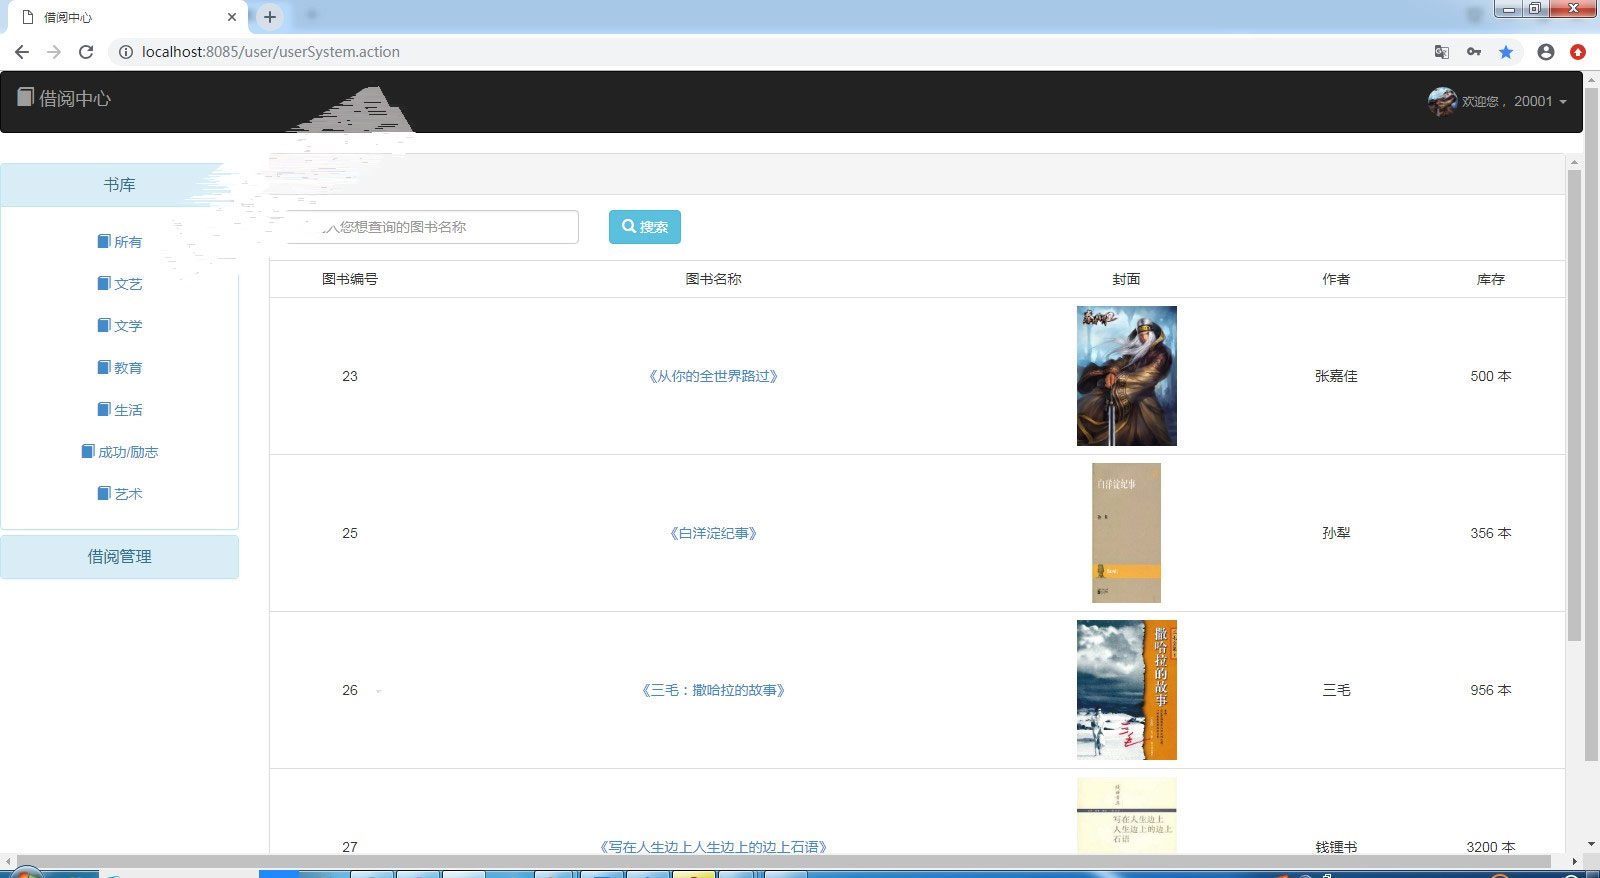Click cover image of 《从你的全世界路过》

(1126, 376)
